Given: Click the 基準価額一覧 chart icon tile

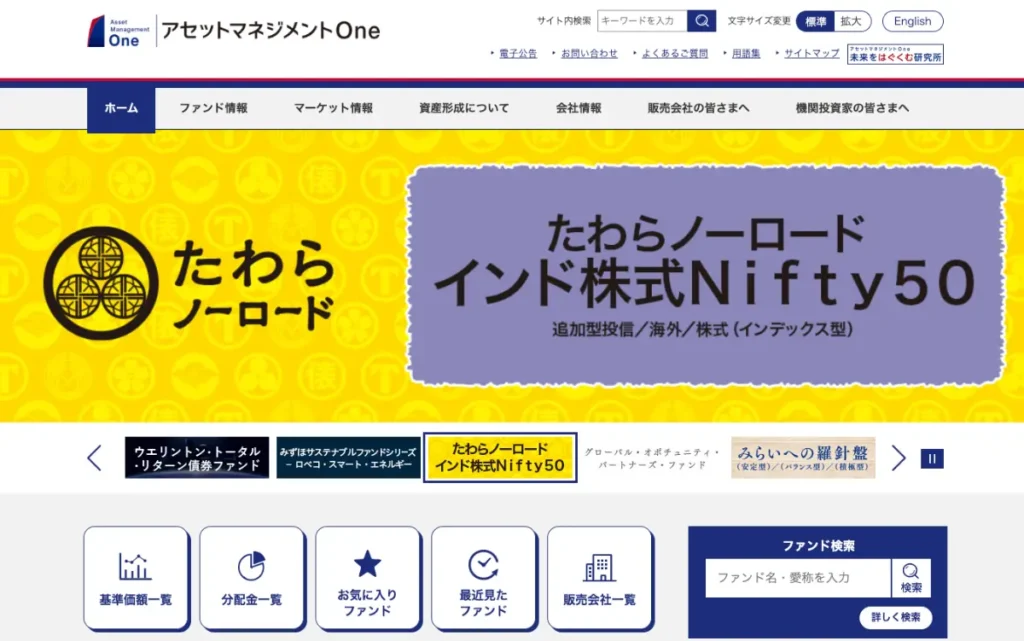Looking at the screenshot, I should pyautogui.click(x=136, y=578).
